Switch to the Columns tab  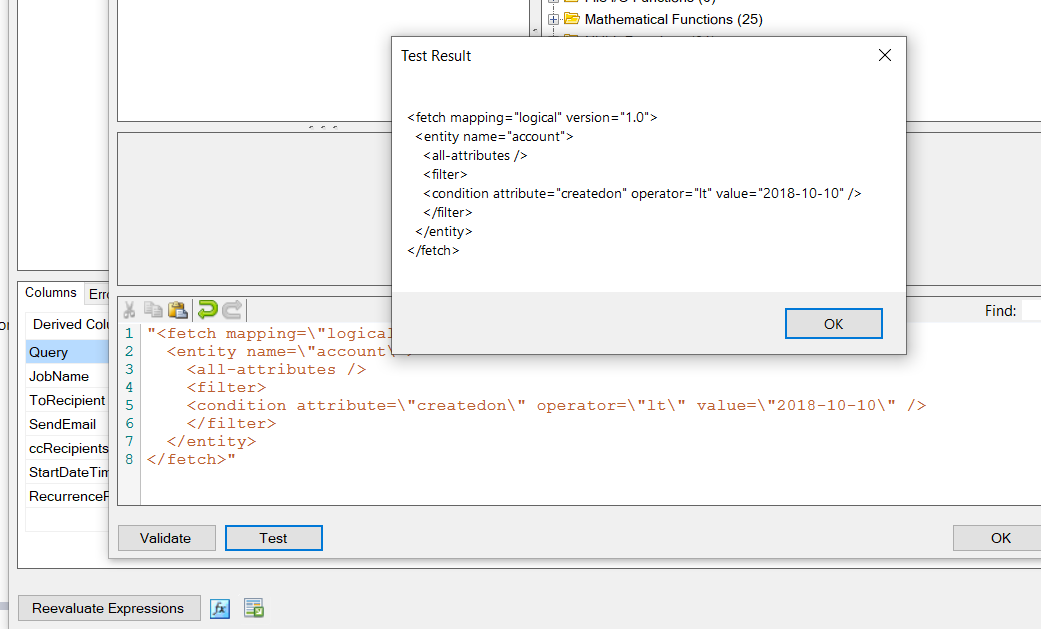click(50, 293)
